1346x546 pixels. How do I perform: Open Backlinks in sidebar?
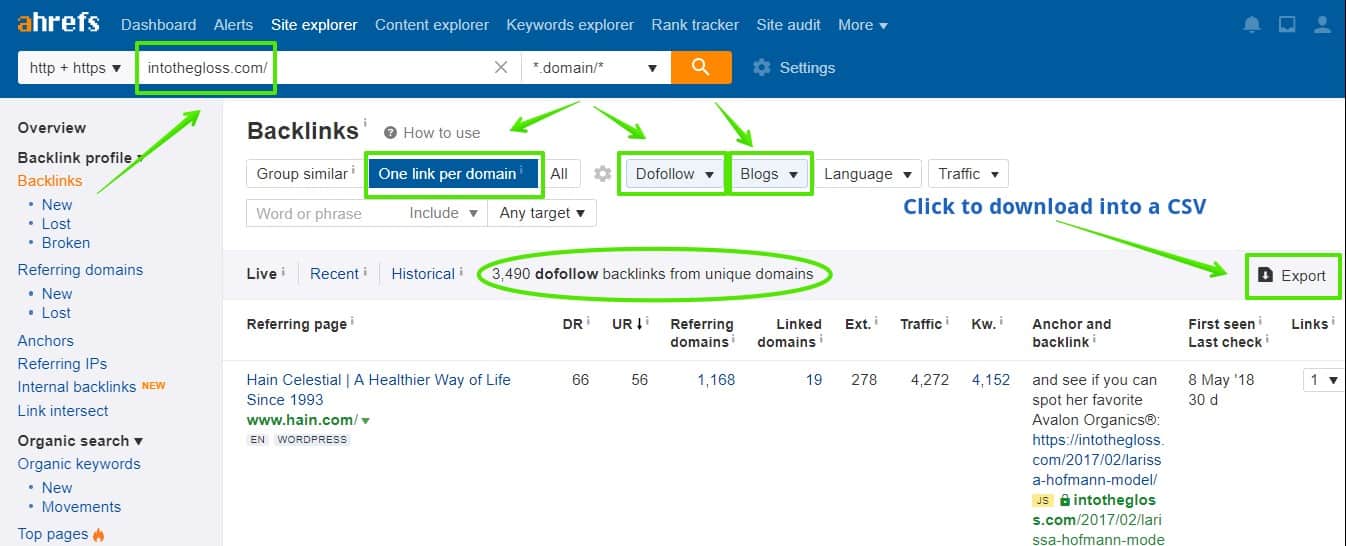[50, 181]
